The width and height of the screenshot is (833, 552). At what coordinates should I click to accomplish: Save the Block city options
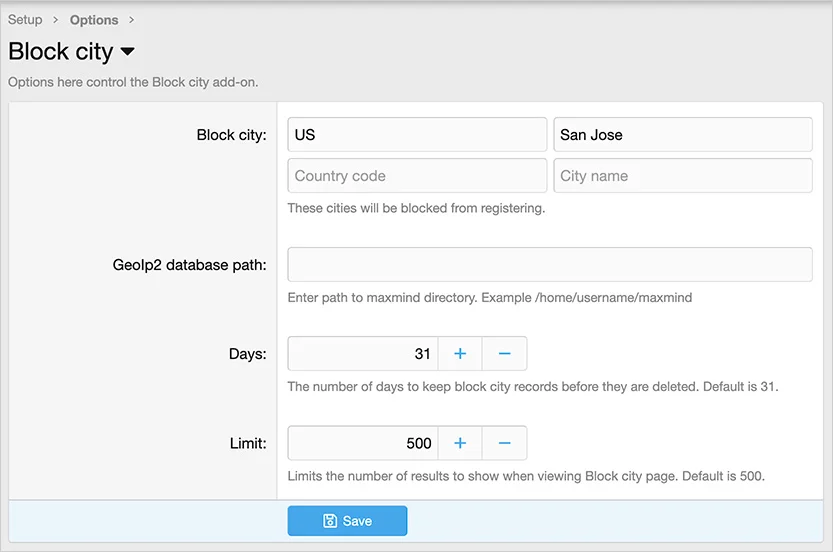coord(347,521)
